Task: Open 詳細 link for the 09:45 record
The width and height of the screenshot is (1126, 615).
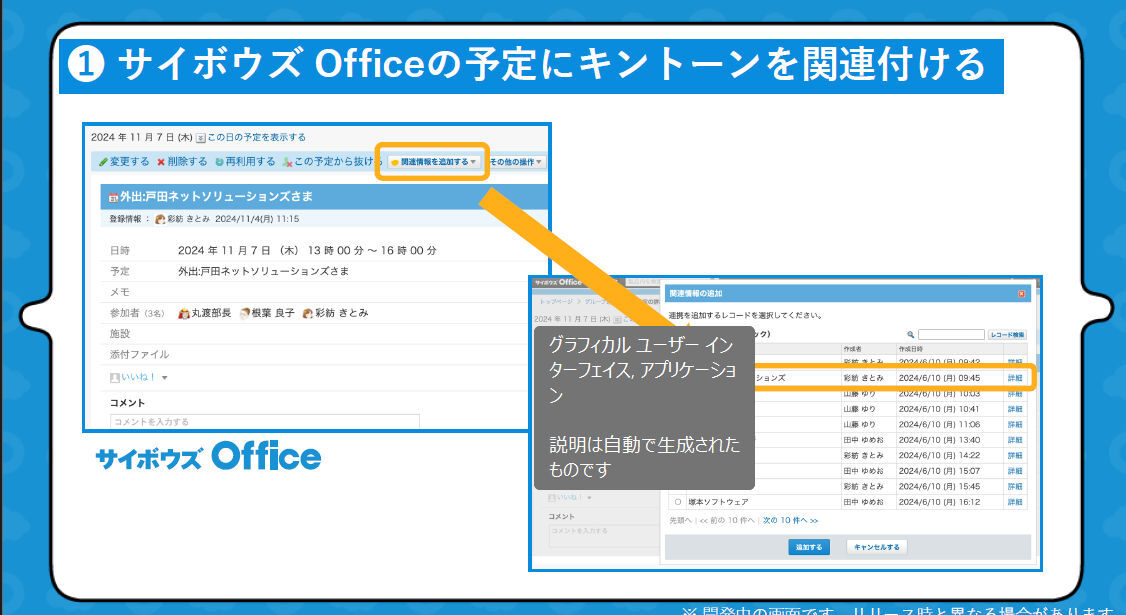Action: point(1015,378)
